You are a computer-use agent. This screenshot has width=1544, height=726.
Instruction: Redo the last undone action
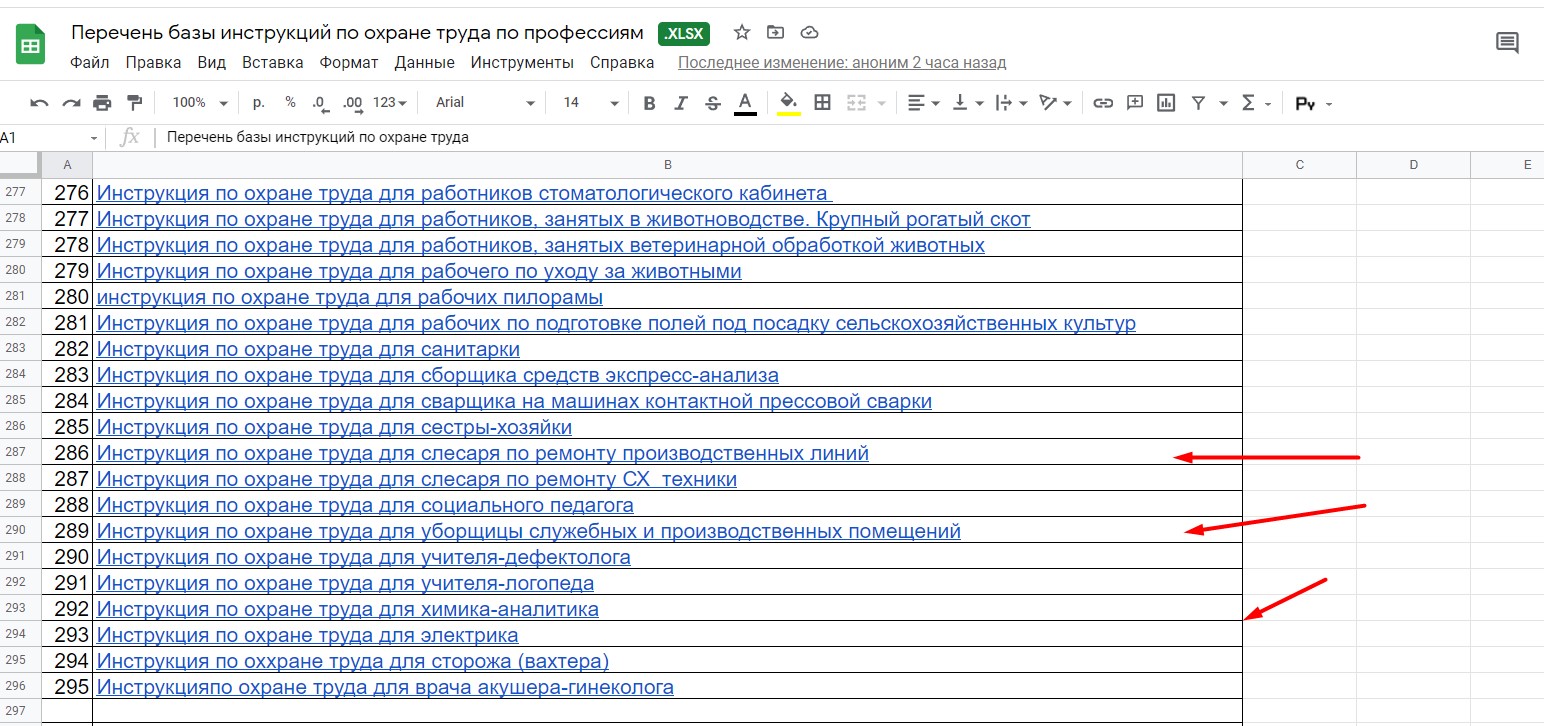click(71, 103)
